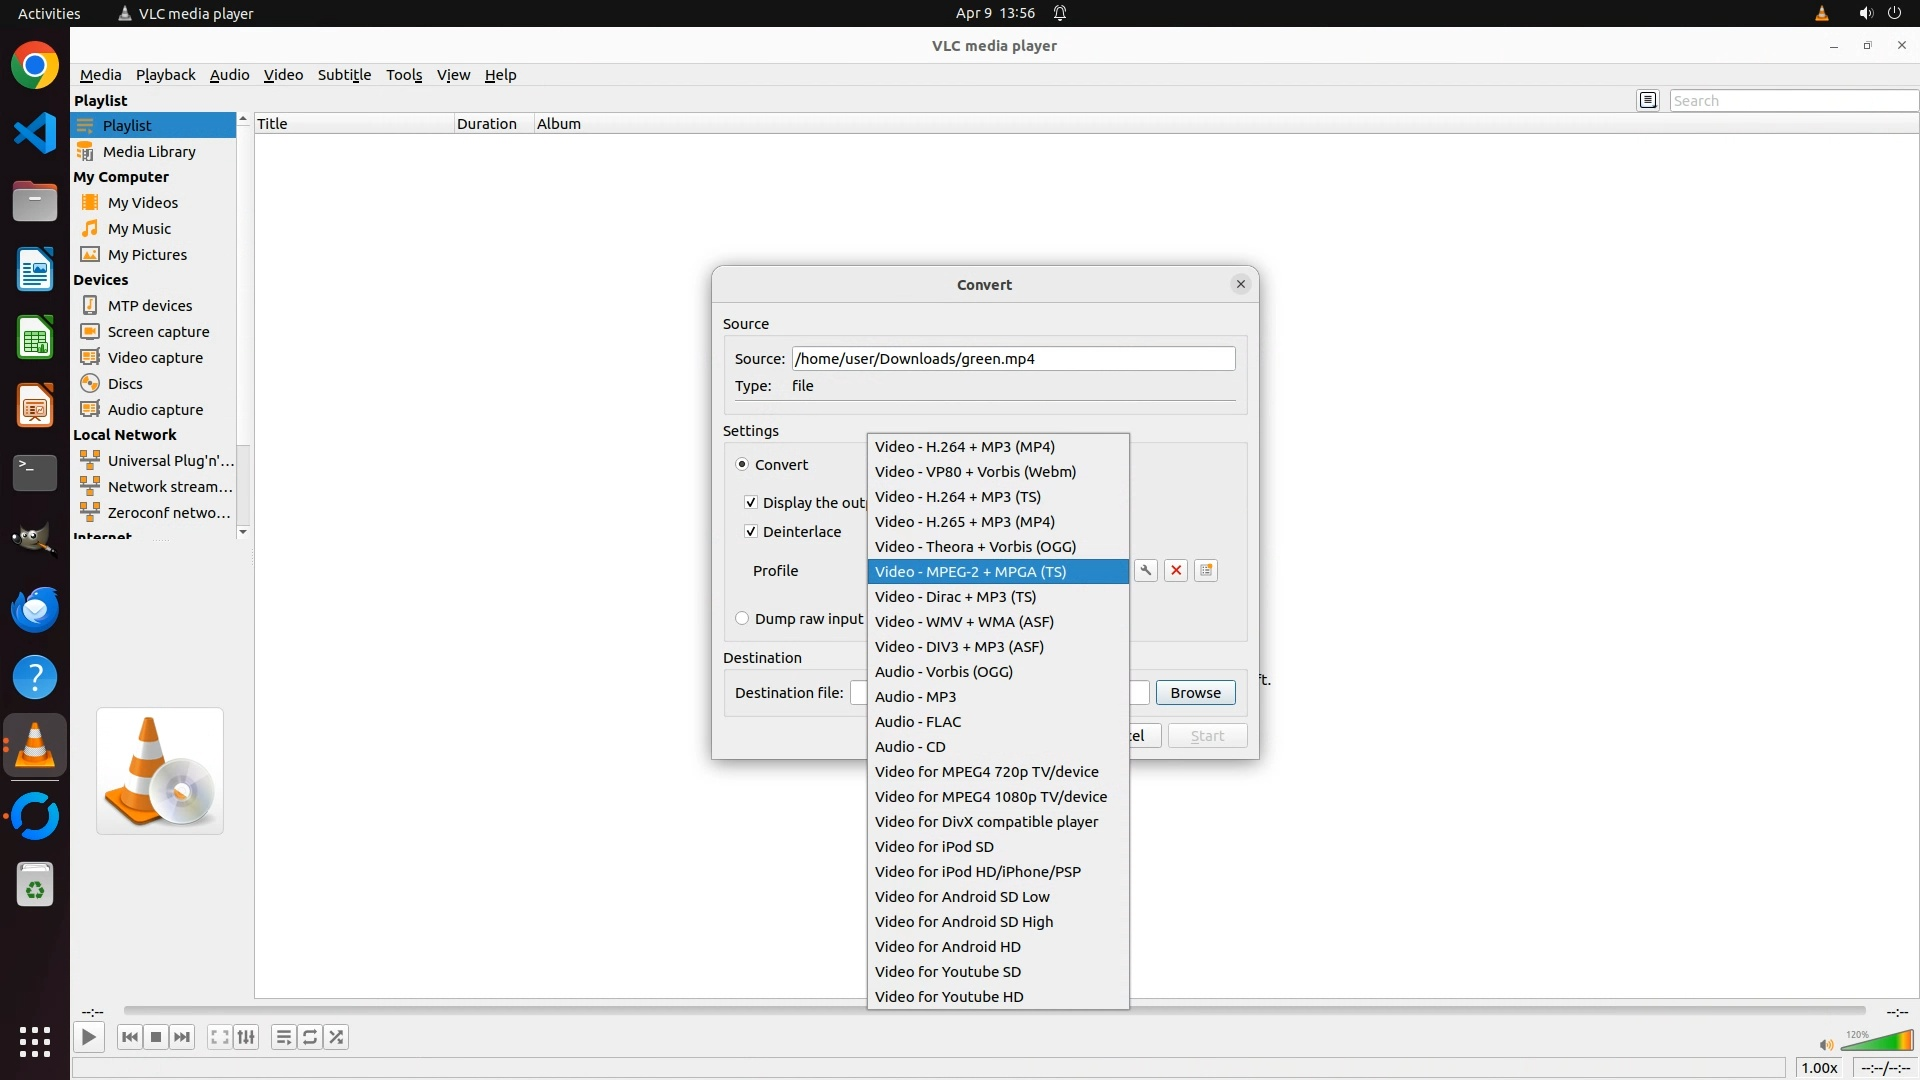Screen dimensions: 1920x1080
Task: Click the Browse button
Action: 1195,693
